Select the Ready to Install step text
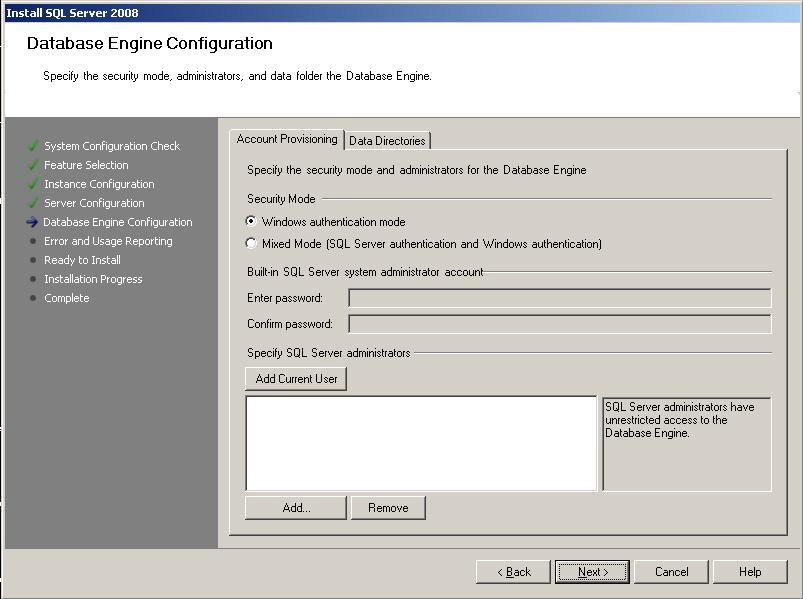The height and width of the screenshot is (599, 803). tap(82, 260)
